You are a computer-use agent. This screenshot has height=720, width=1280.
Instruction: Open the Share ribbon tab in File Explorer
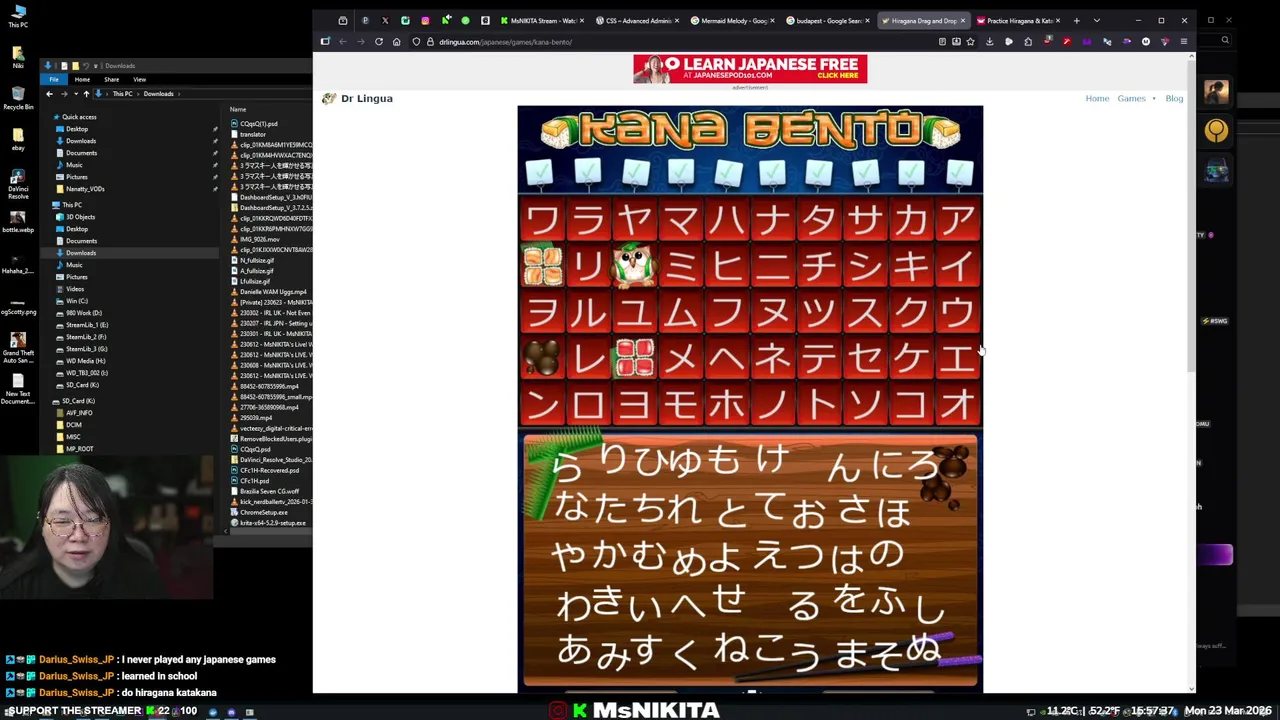click(x=111, y=80)
